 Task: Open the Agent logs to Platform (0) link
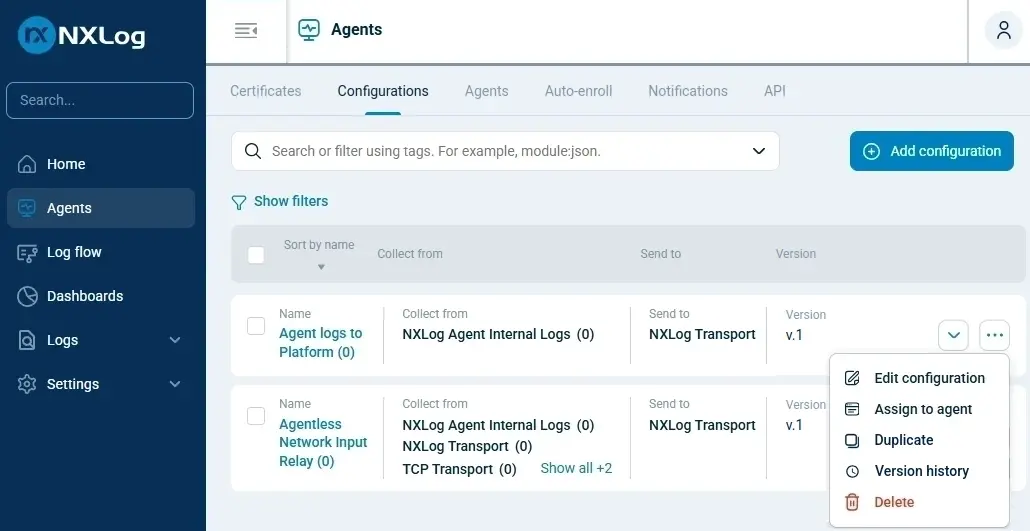321,342
